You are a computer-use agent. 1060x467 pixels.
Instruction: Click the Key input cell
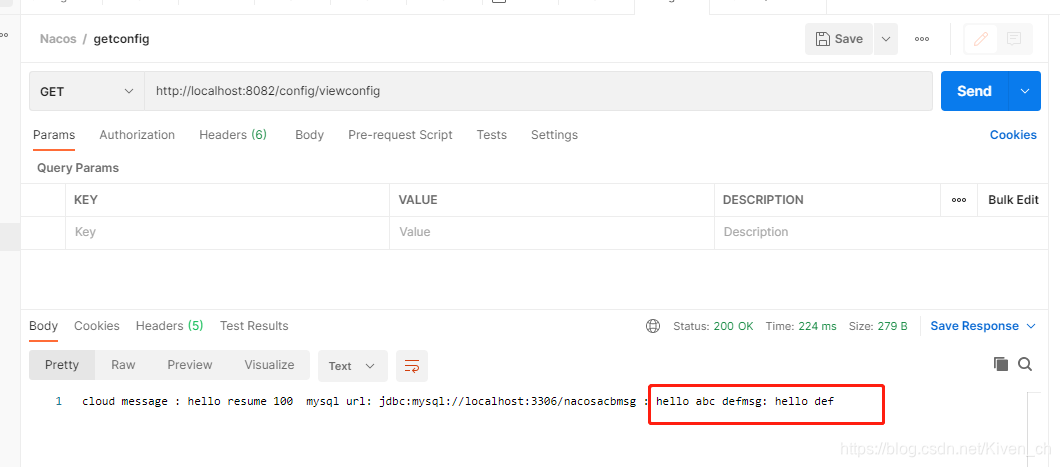(227, 232)
